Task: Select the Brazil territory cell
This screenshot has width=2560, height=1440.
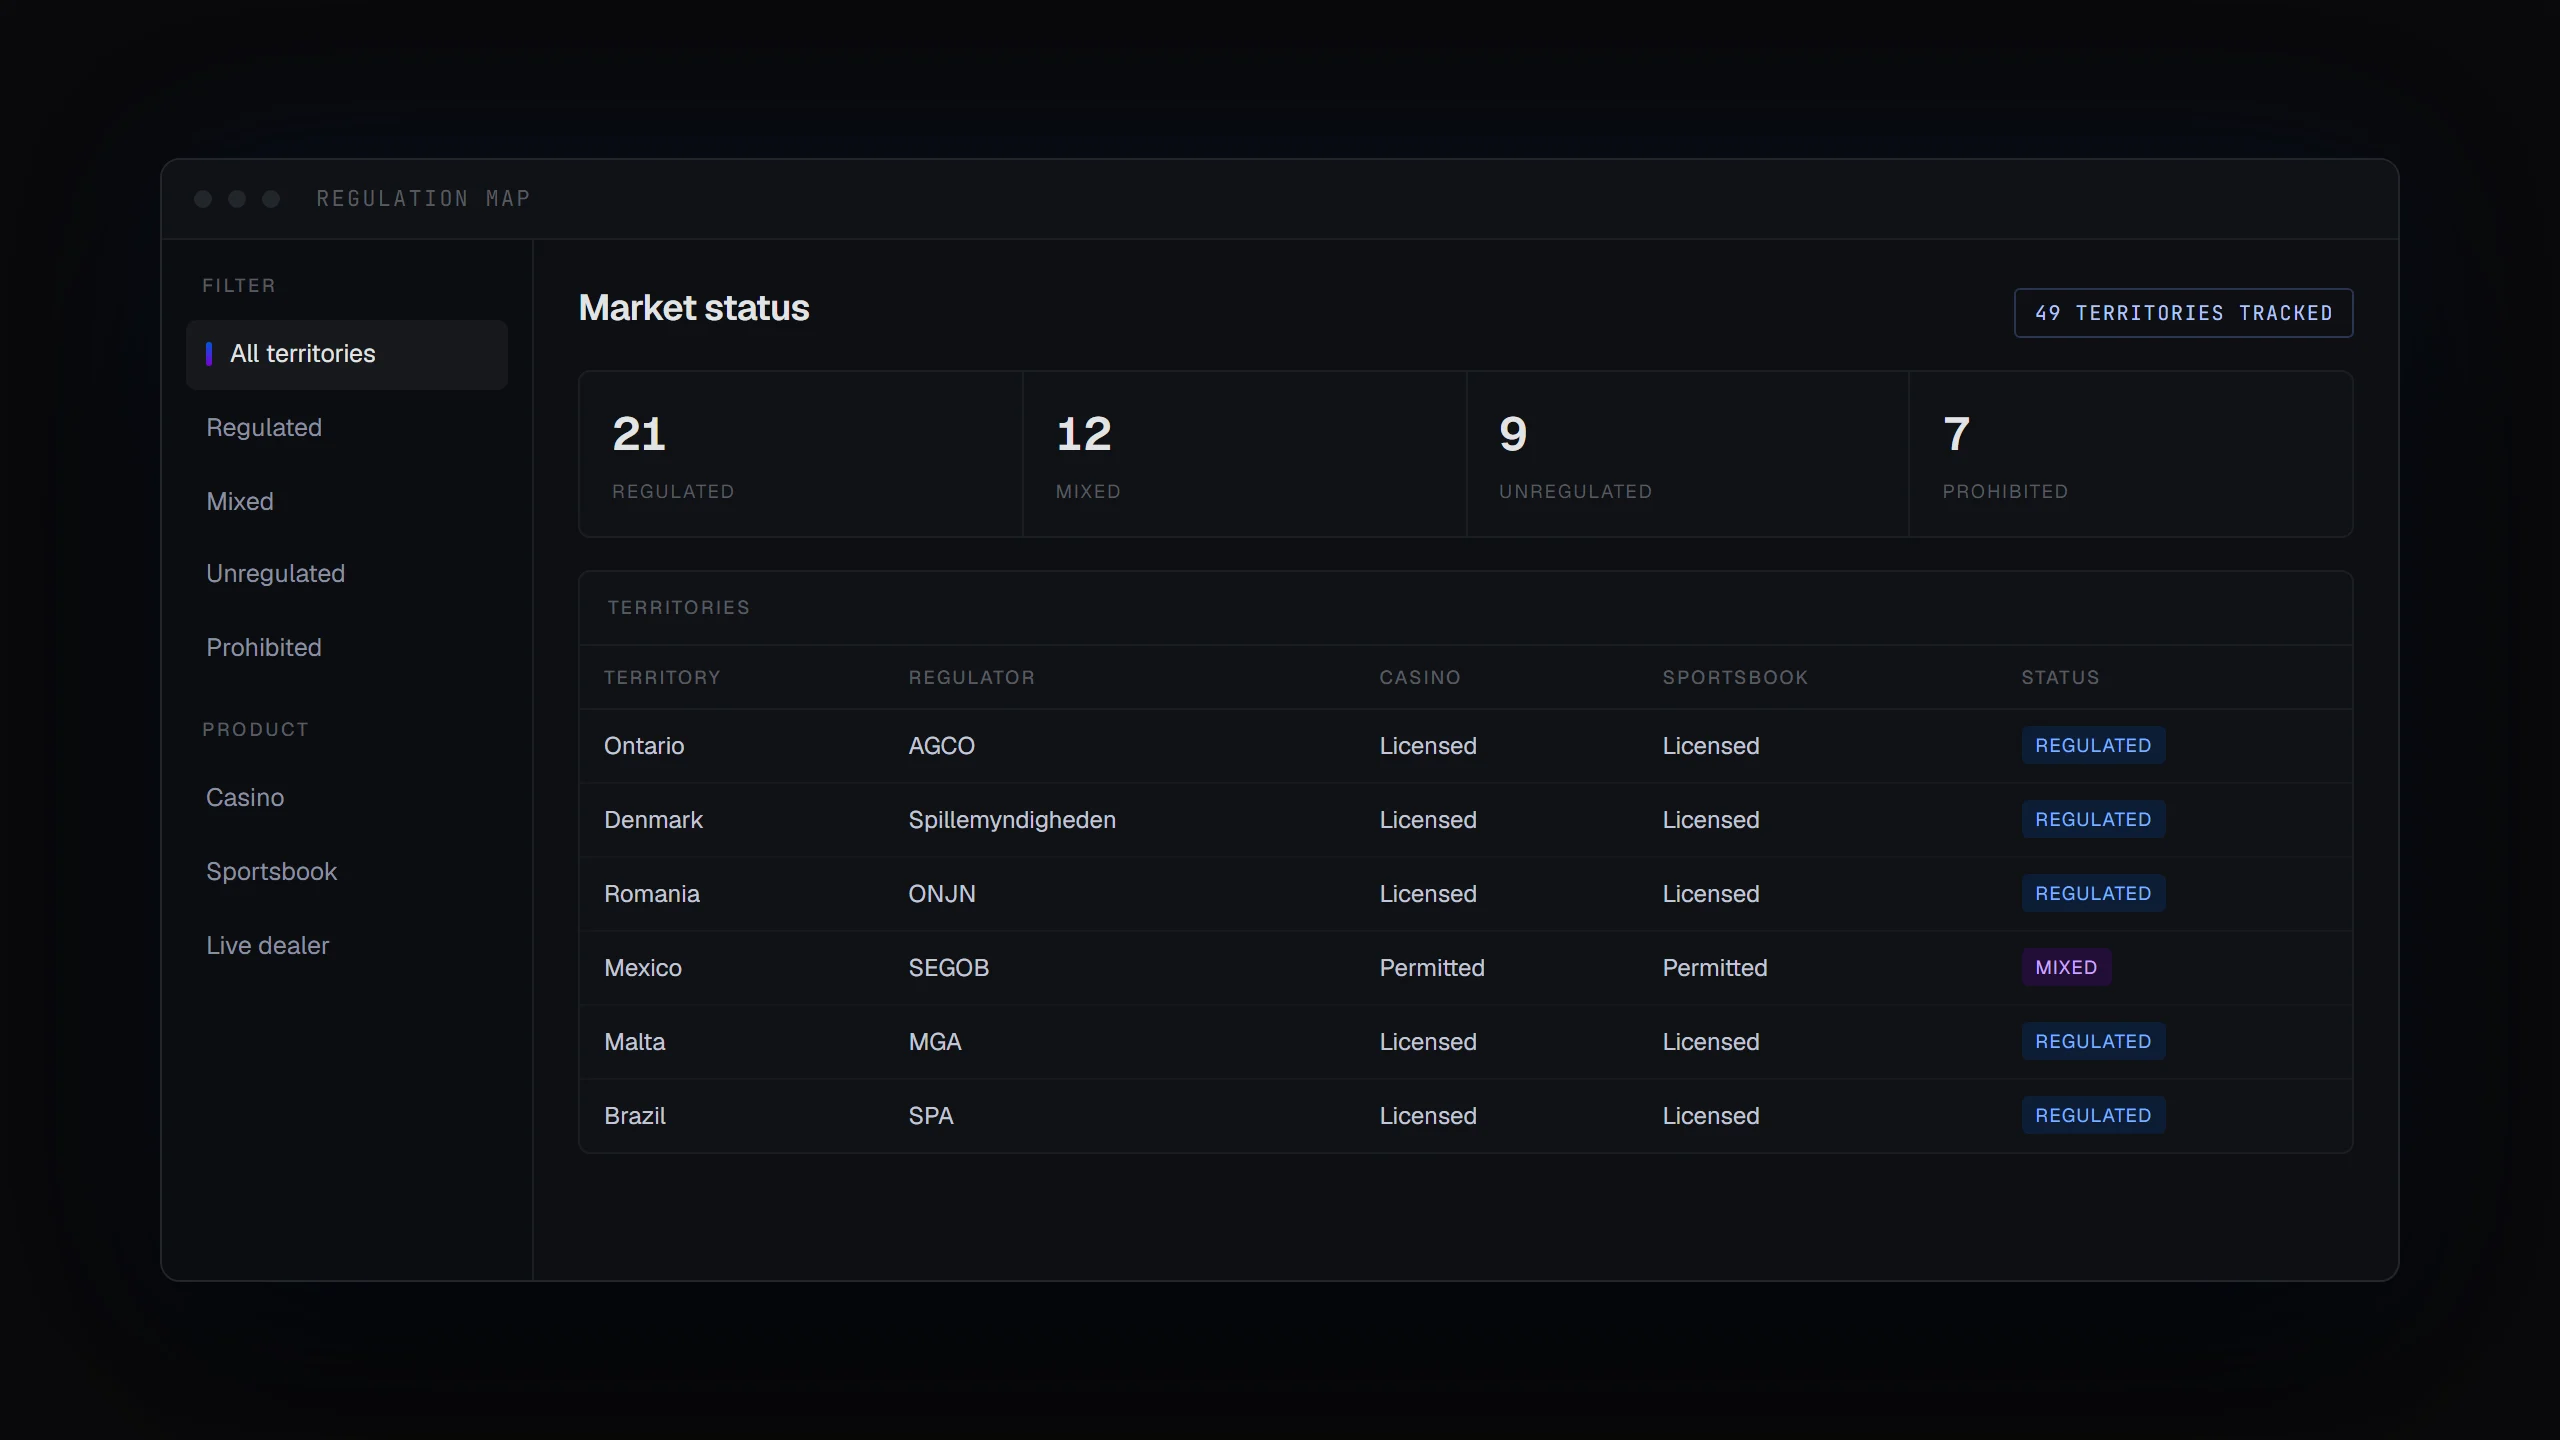Action: [635, 1116]
